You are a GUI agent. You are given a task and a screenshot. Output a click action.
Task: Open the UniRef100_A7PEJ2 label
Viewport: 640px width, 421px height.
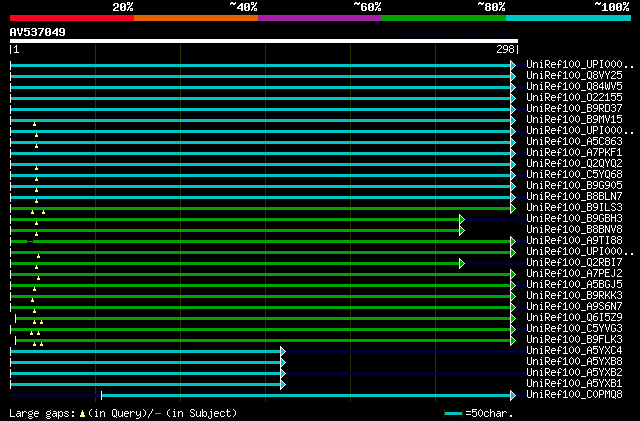coord(574,274)
